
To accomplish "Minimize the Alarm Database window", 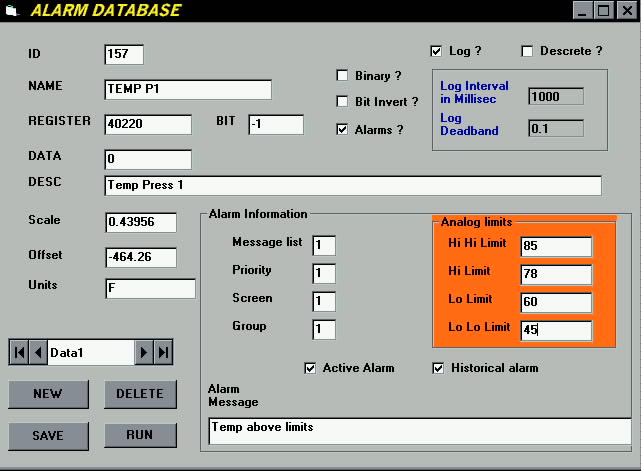I will coord(583,10).
